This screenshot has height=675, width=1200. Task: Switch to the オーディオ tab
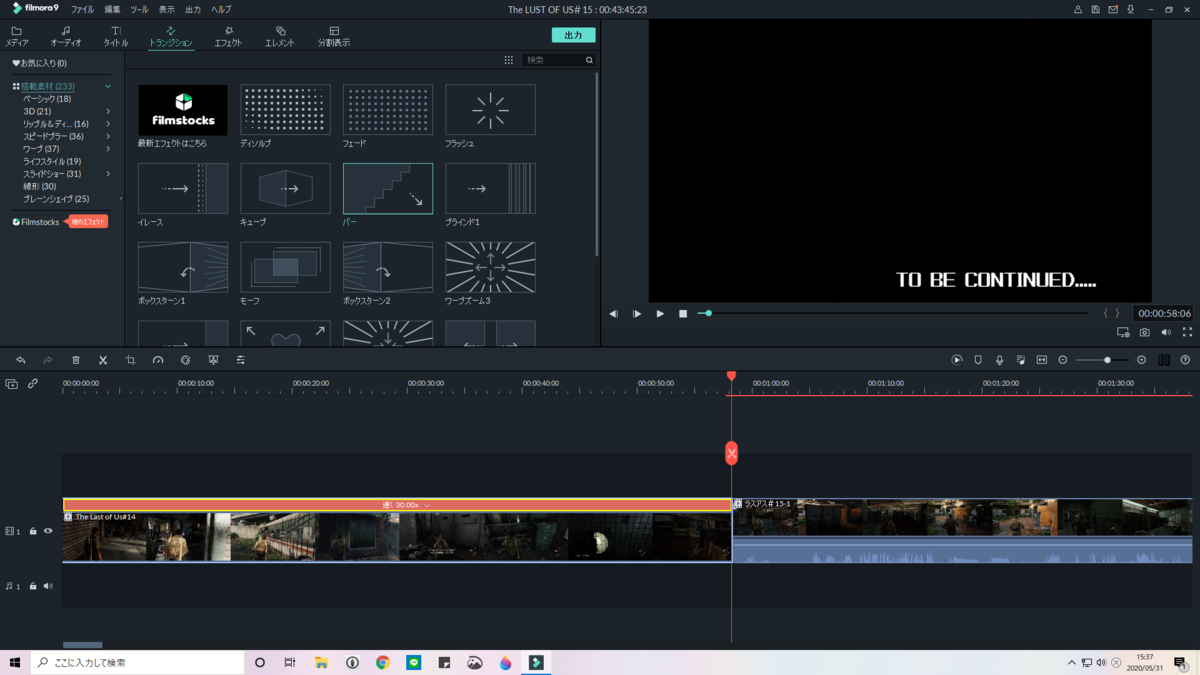(x=66, y=37)
